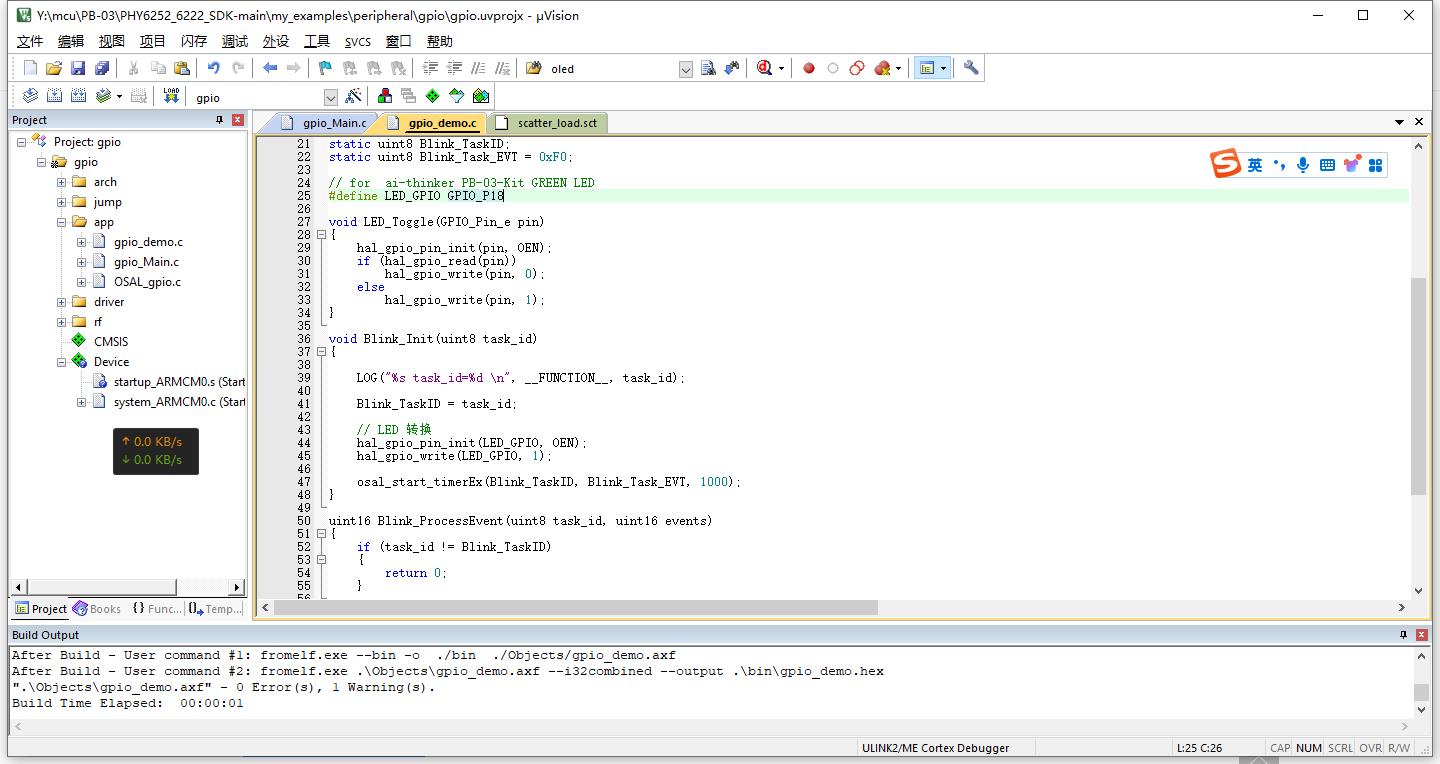Translate the current file icon

click(30, 96)
